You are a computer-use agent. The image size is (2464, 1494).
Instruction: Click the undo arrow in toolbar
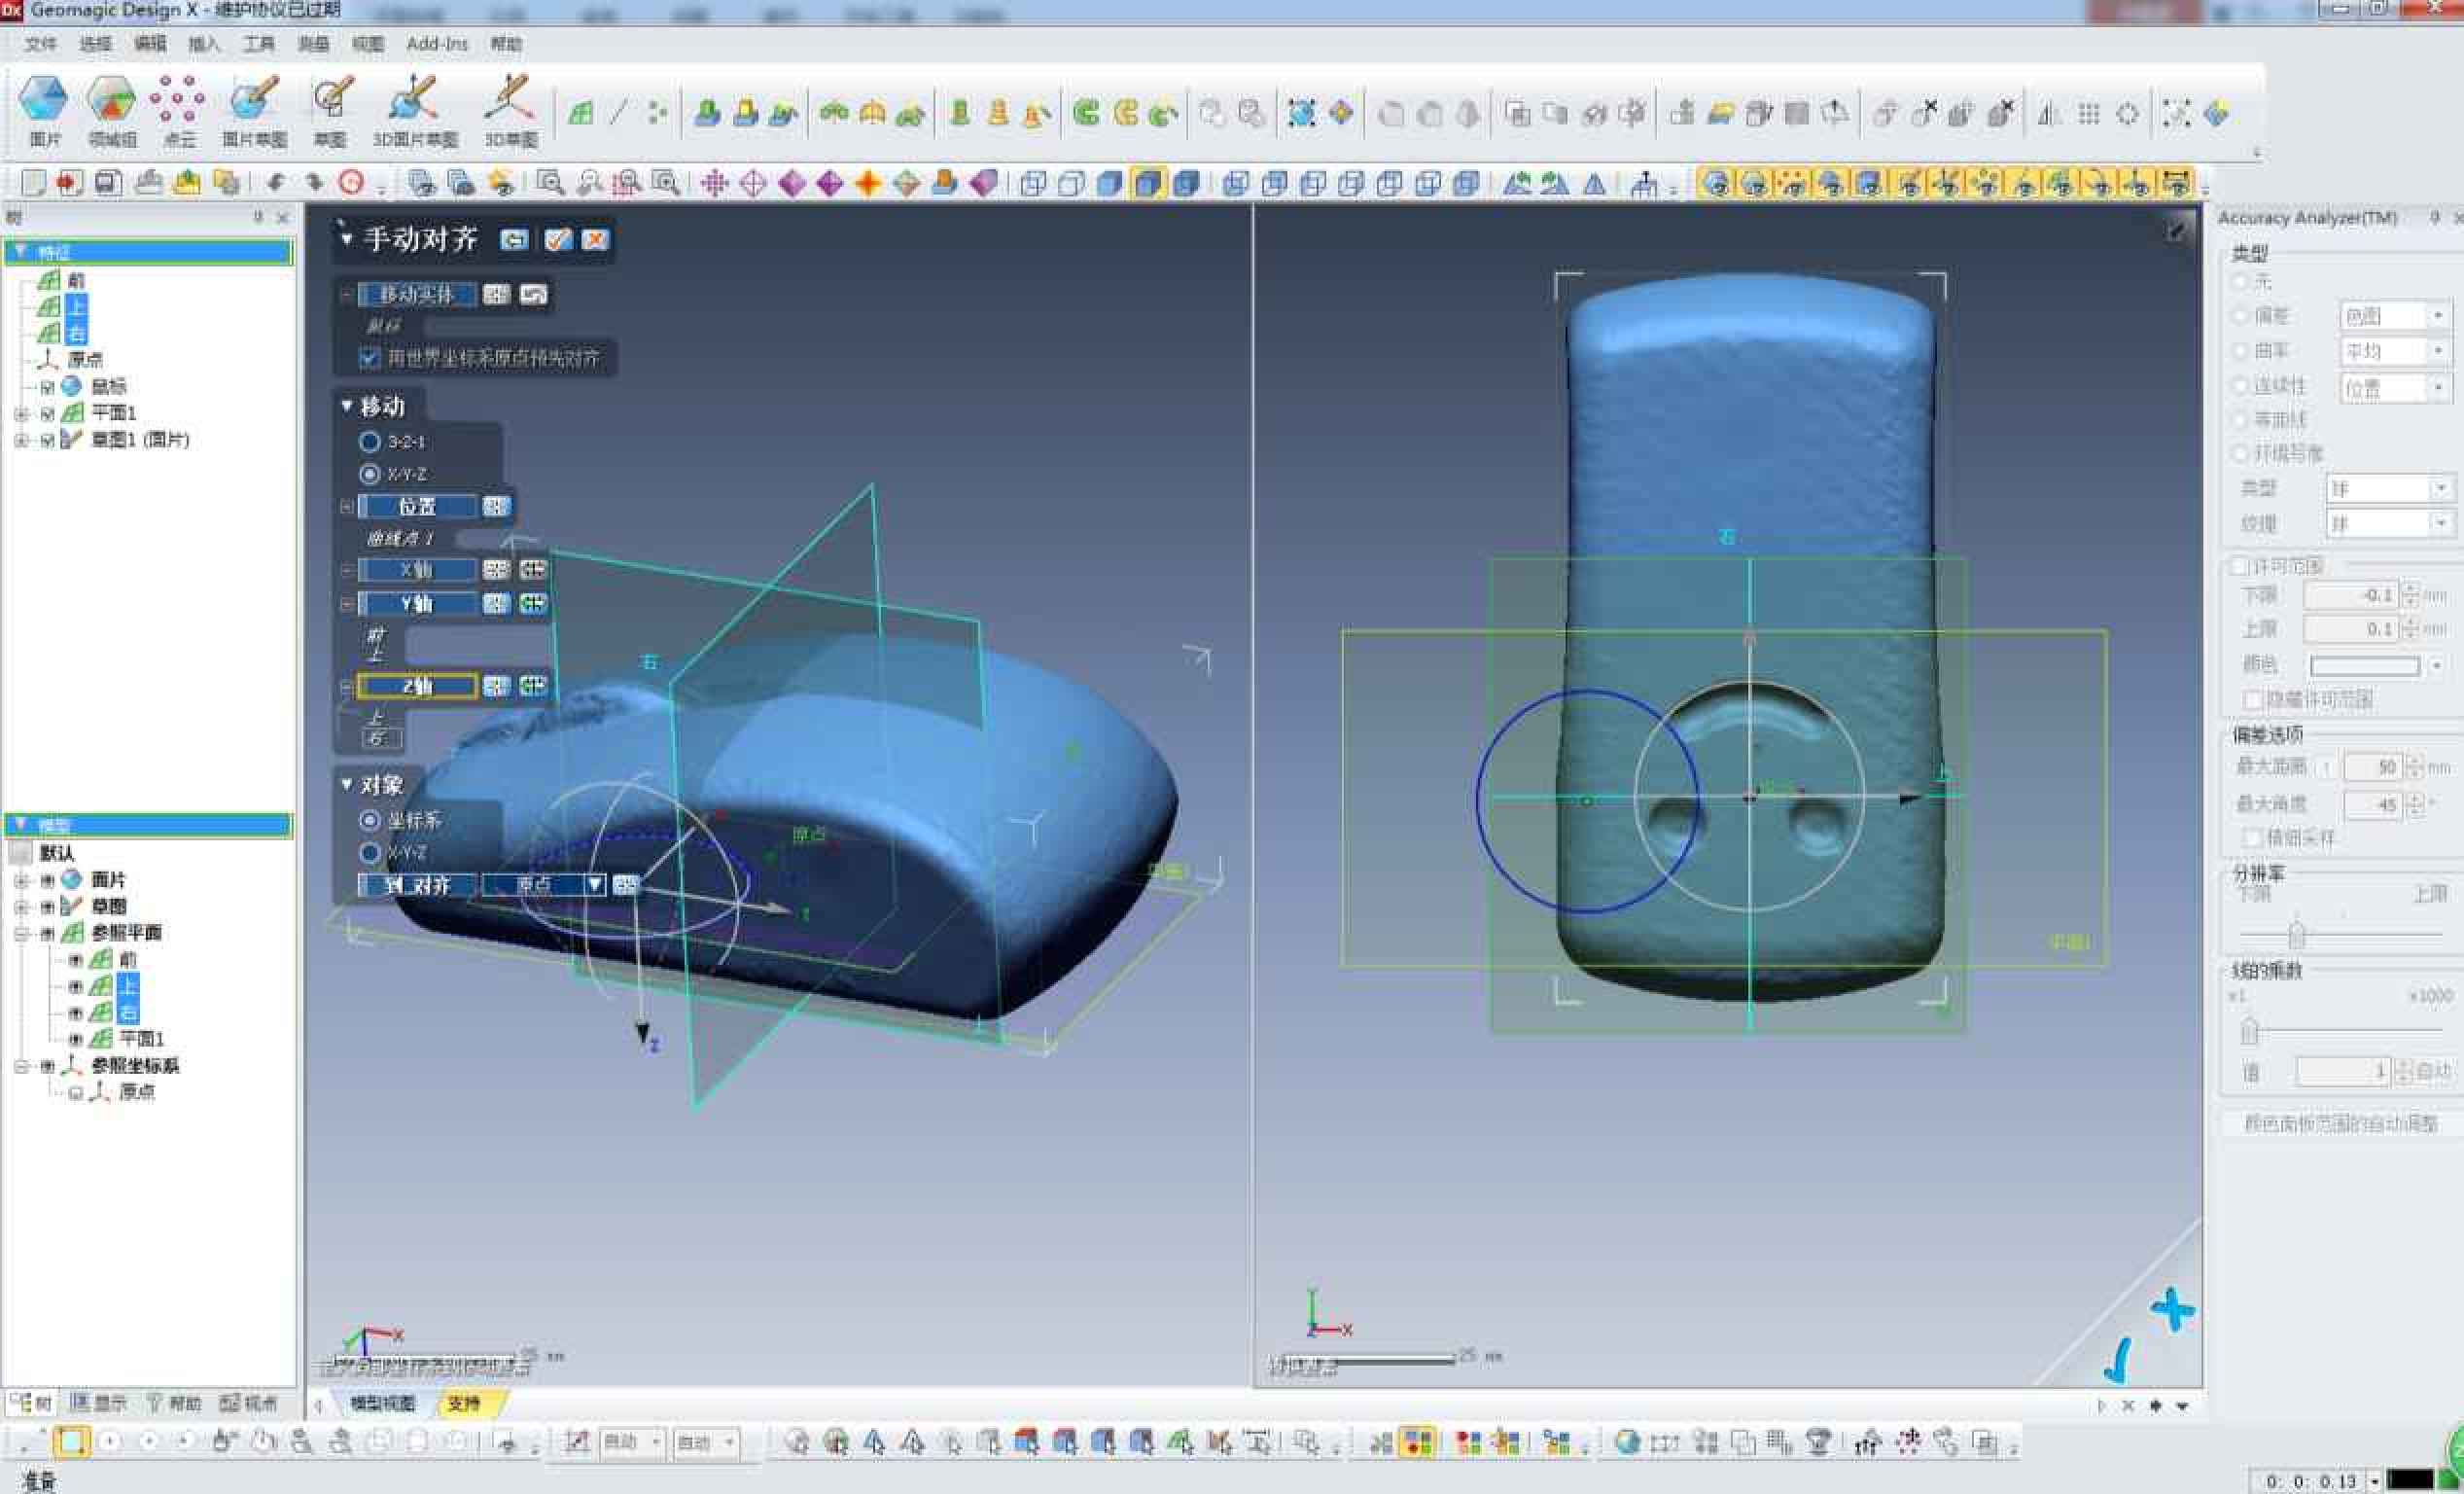coord(276,182)
